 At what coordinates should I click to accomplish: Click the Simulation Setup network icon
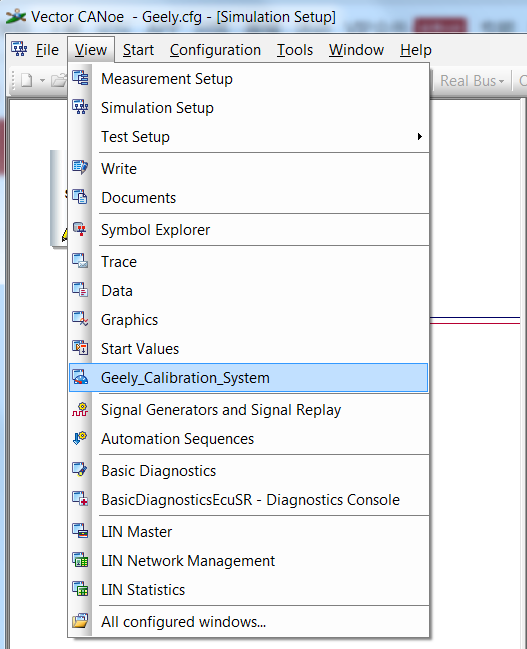[80, 107]
